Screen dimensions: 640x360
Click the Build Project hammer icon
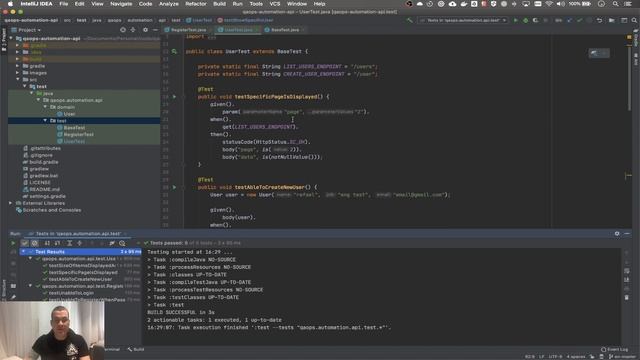tap(409, 20)
